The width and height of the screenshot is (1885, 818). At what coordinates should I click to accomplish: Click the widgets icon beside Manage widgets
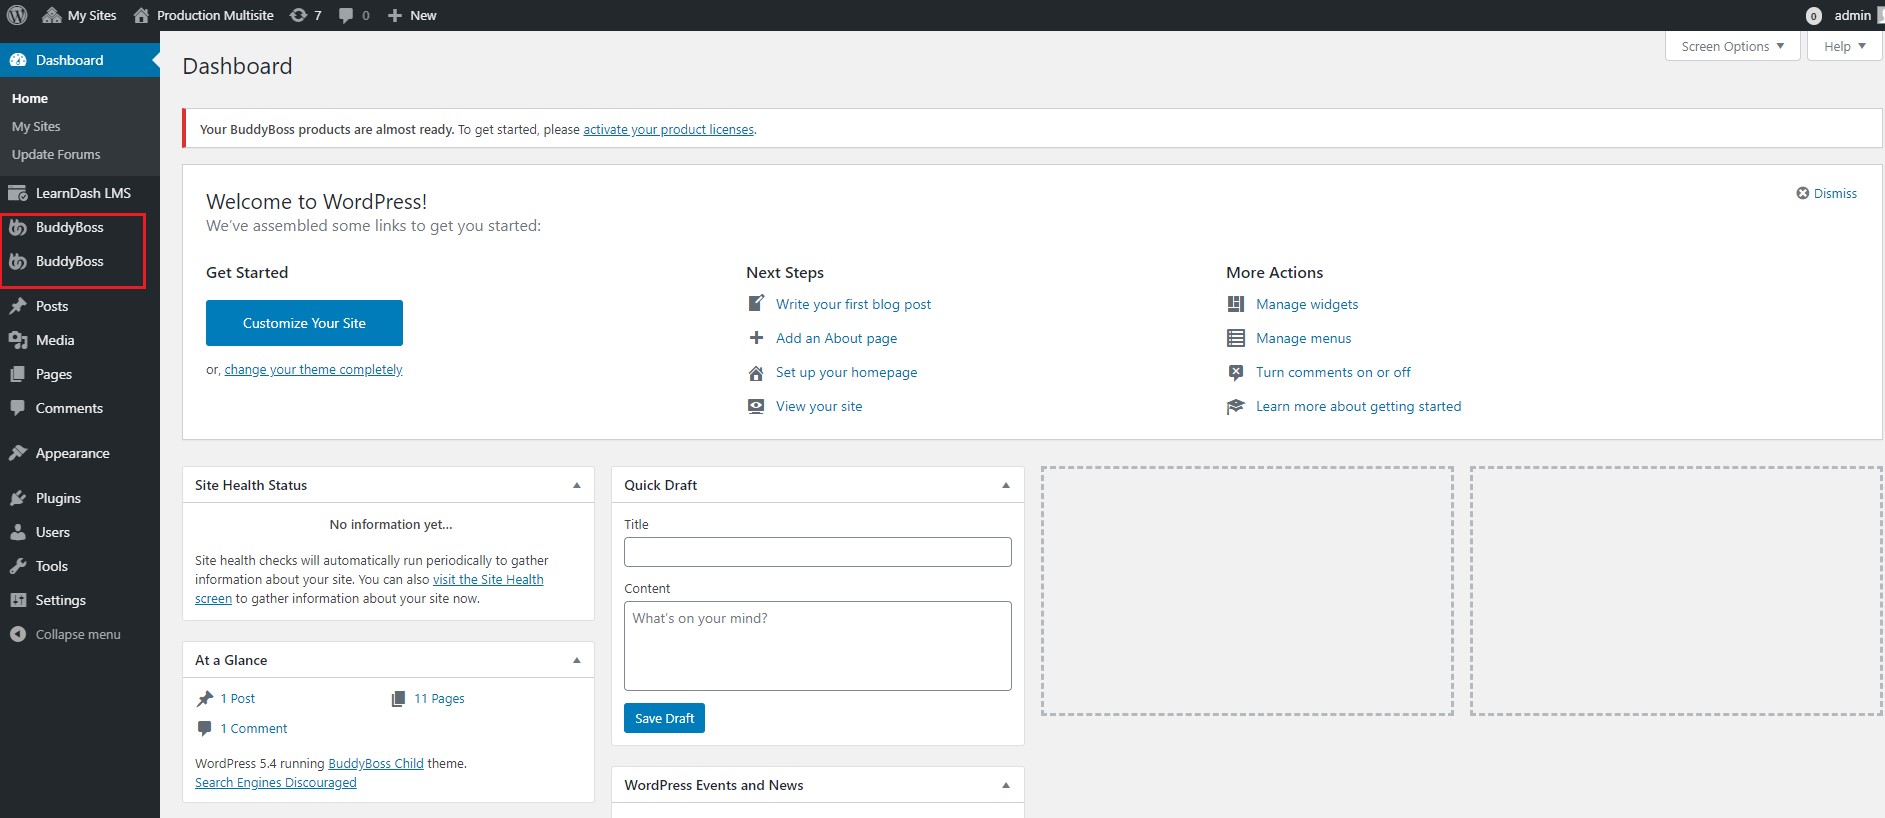tap(1236, 304)
